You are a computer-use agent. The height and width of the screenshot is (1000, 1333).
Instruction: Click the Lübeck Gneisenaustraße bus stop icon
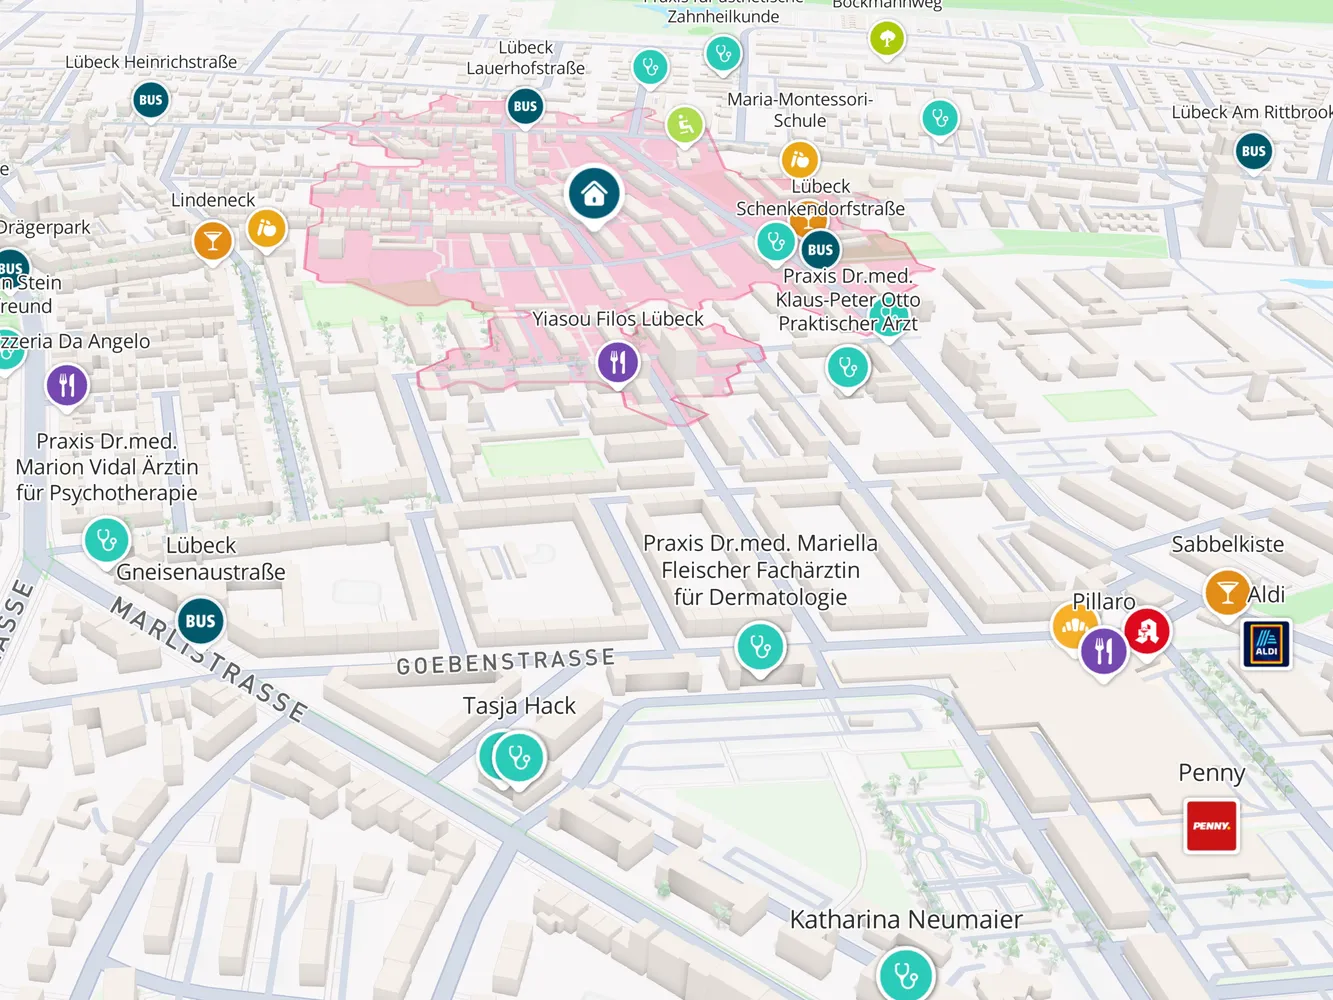coord(200,621)
